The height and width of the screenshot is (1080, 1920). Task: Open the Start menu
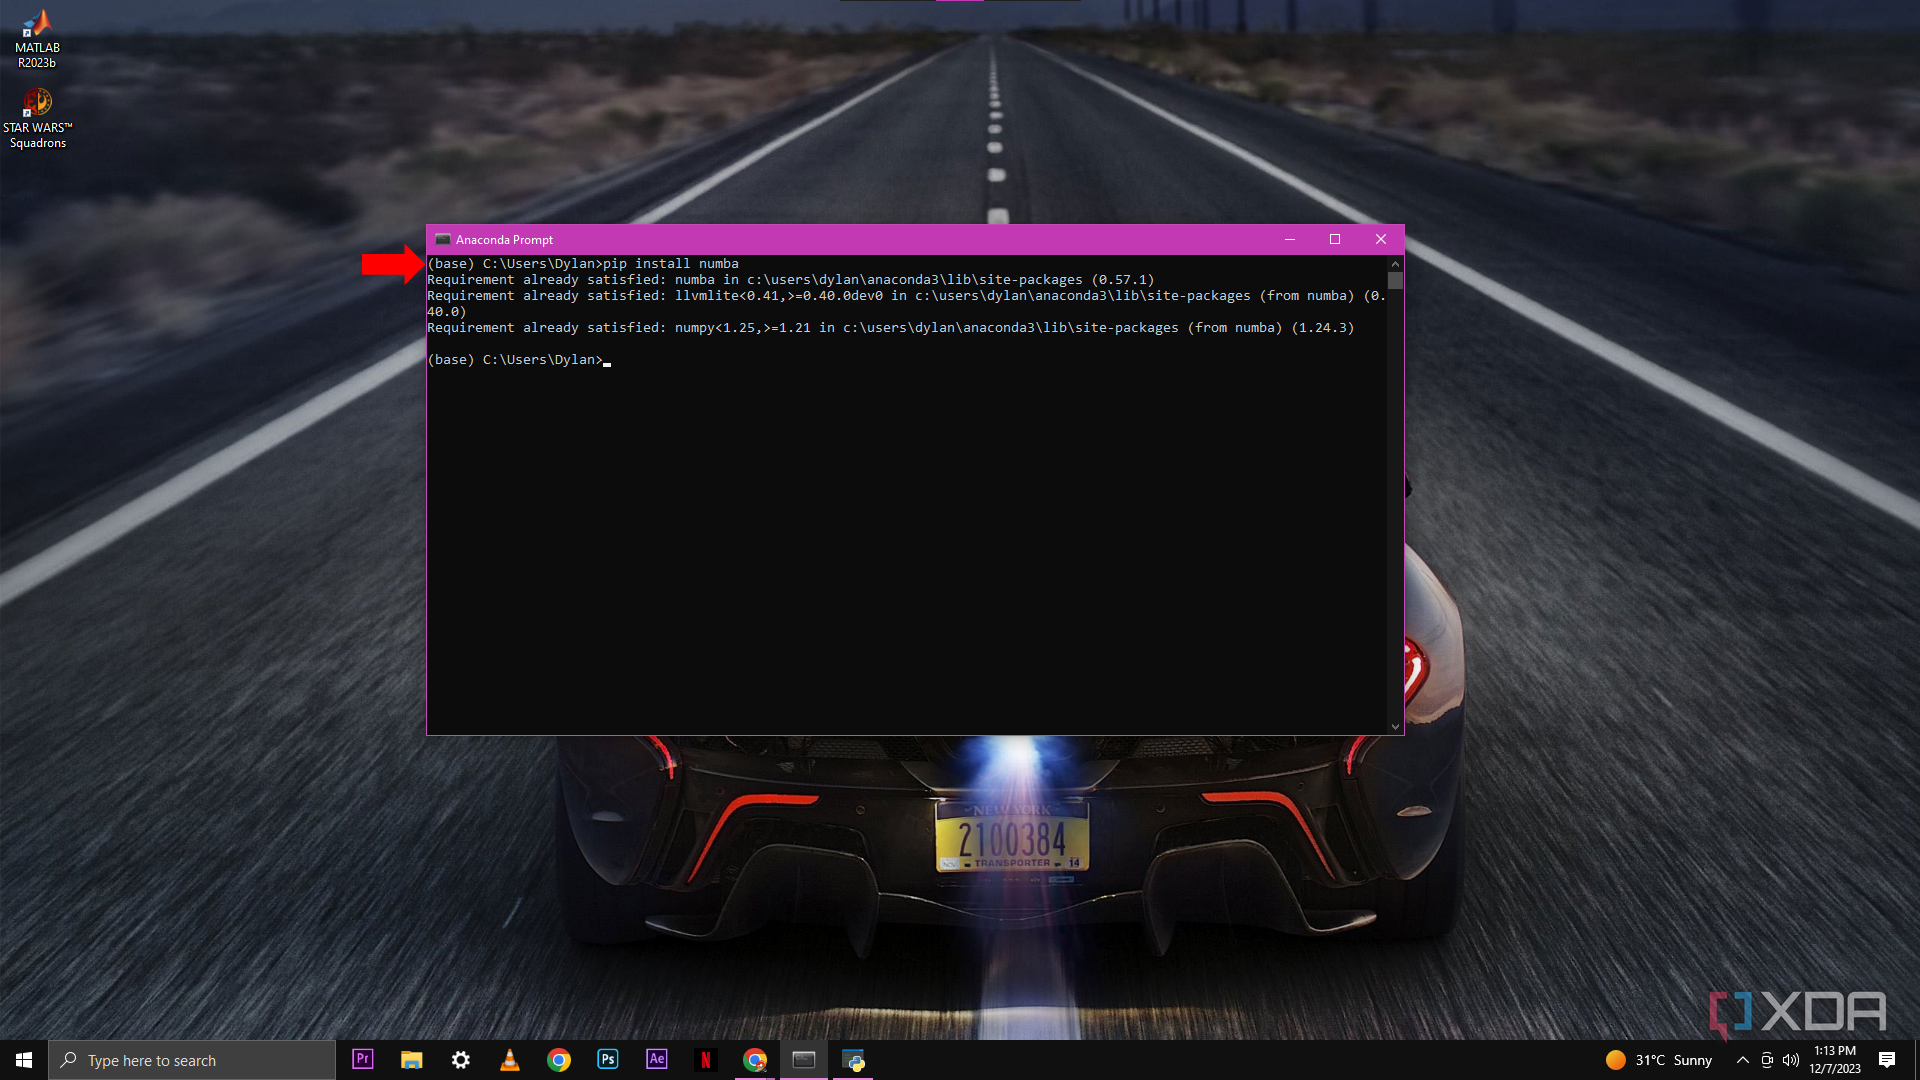point(22,1059)
